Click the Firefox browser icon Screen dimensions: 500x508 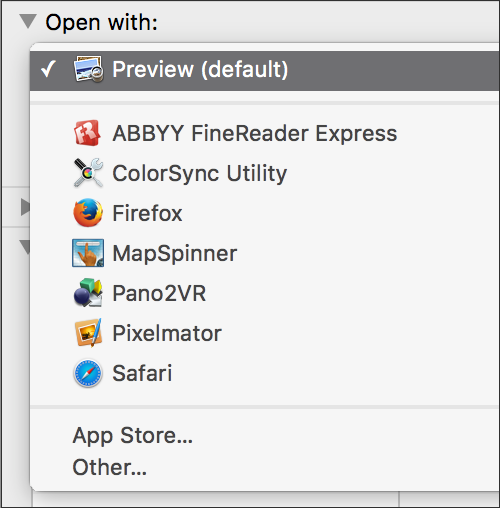point(88,213)
